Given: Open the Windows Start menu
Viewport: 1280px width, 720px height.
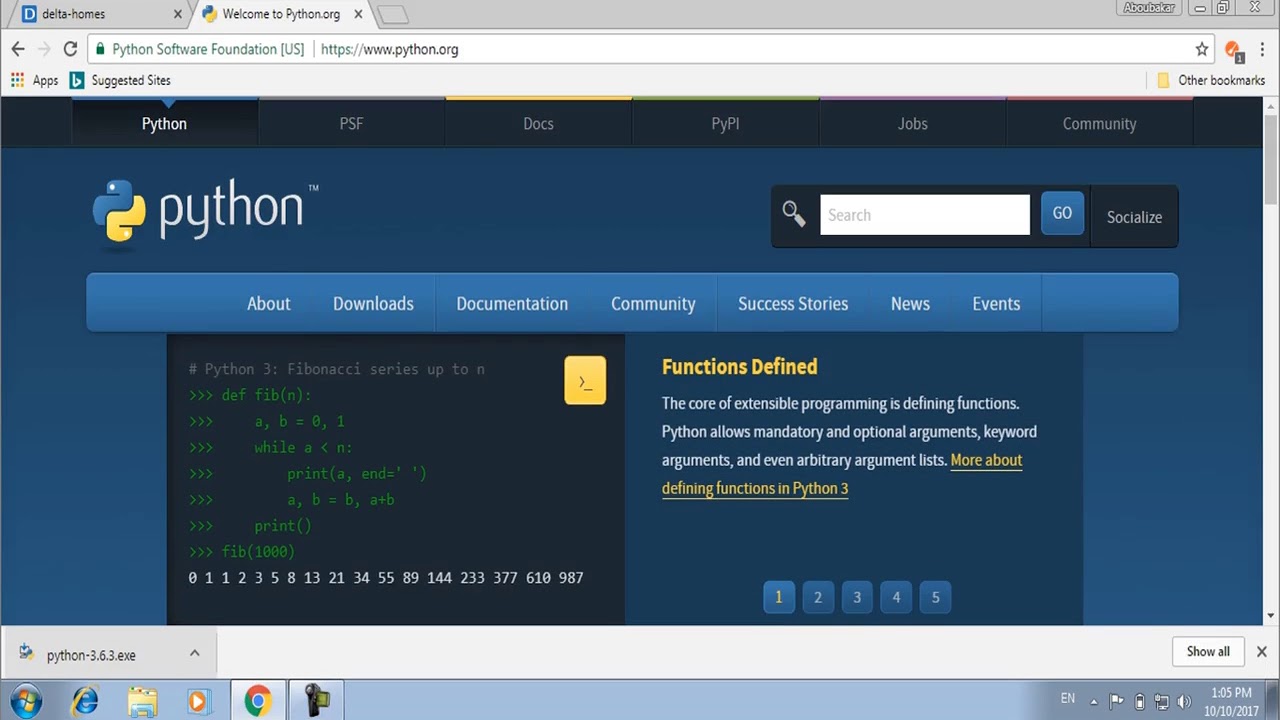Looking at the screenshot, I should coord(27,700).
